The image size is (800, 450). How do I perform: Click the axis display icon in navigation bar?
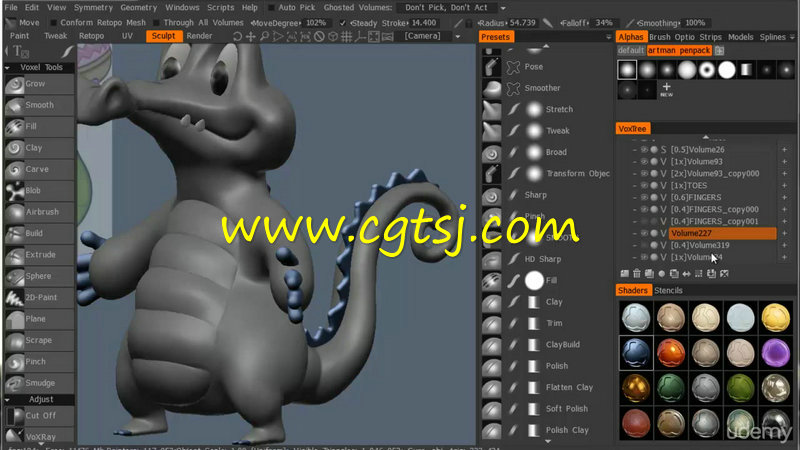point(360,36)
